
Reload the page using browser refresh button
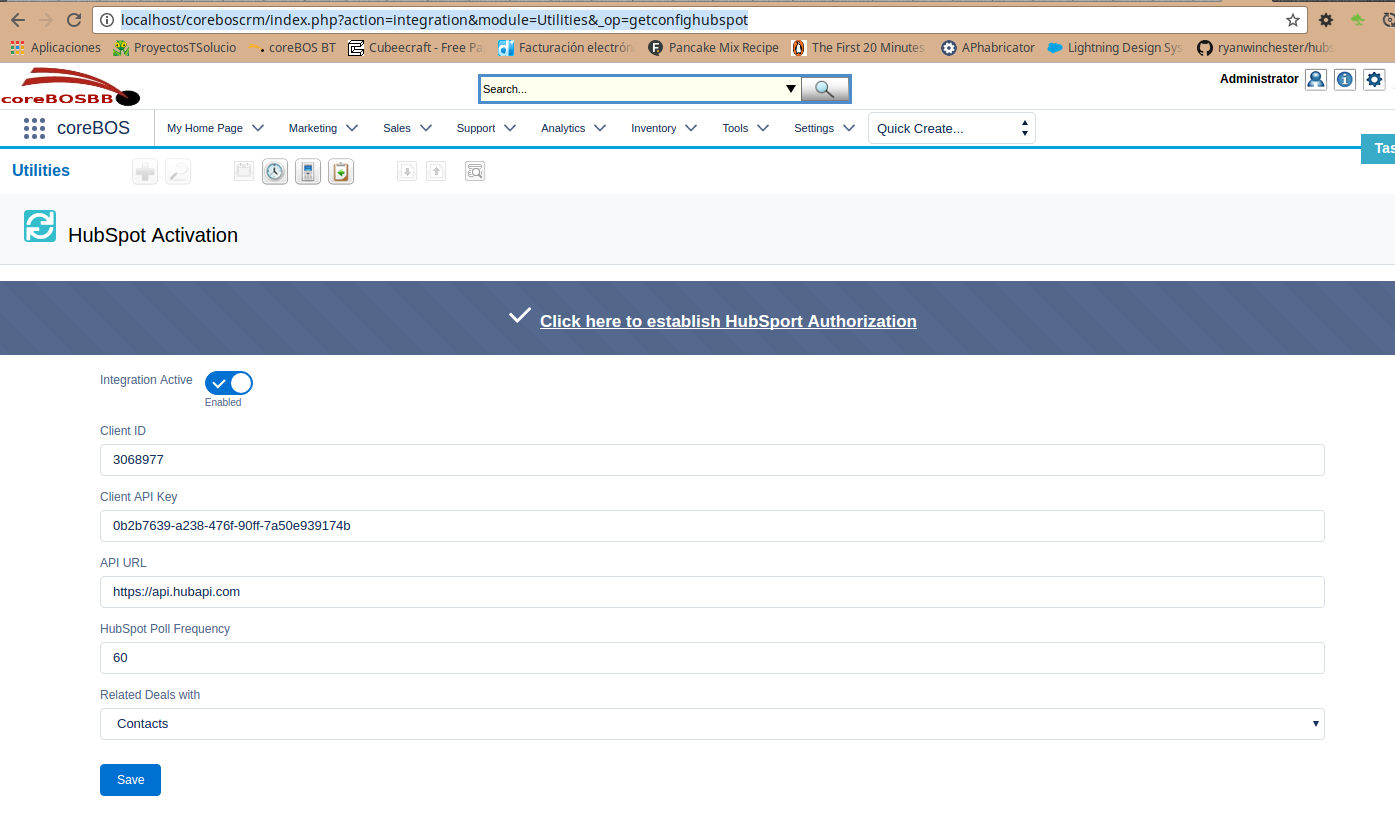[x=74, y=20]
